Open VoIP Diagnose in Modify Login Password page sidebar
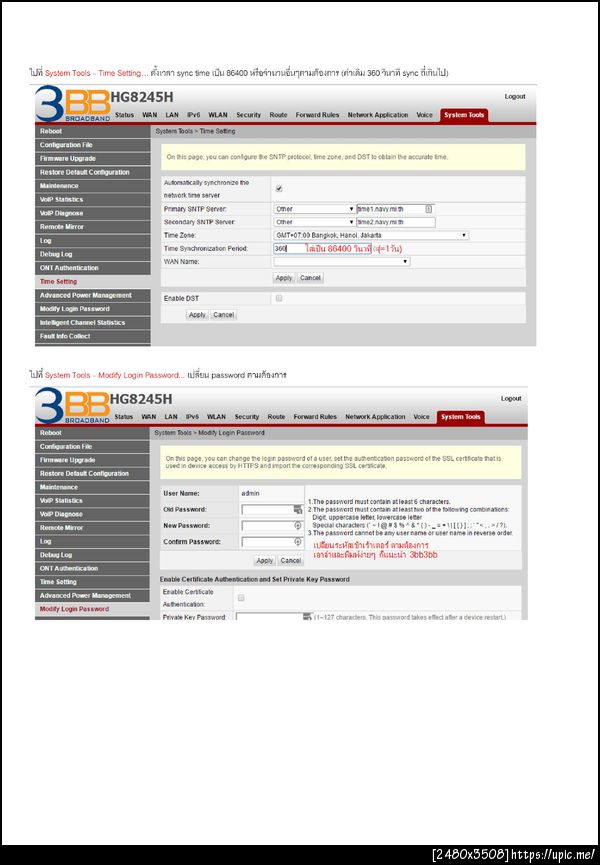600x865 pixels. click(x=92, y=514)
